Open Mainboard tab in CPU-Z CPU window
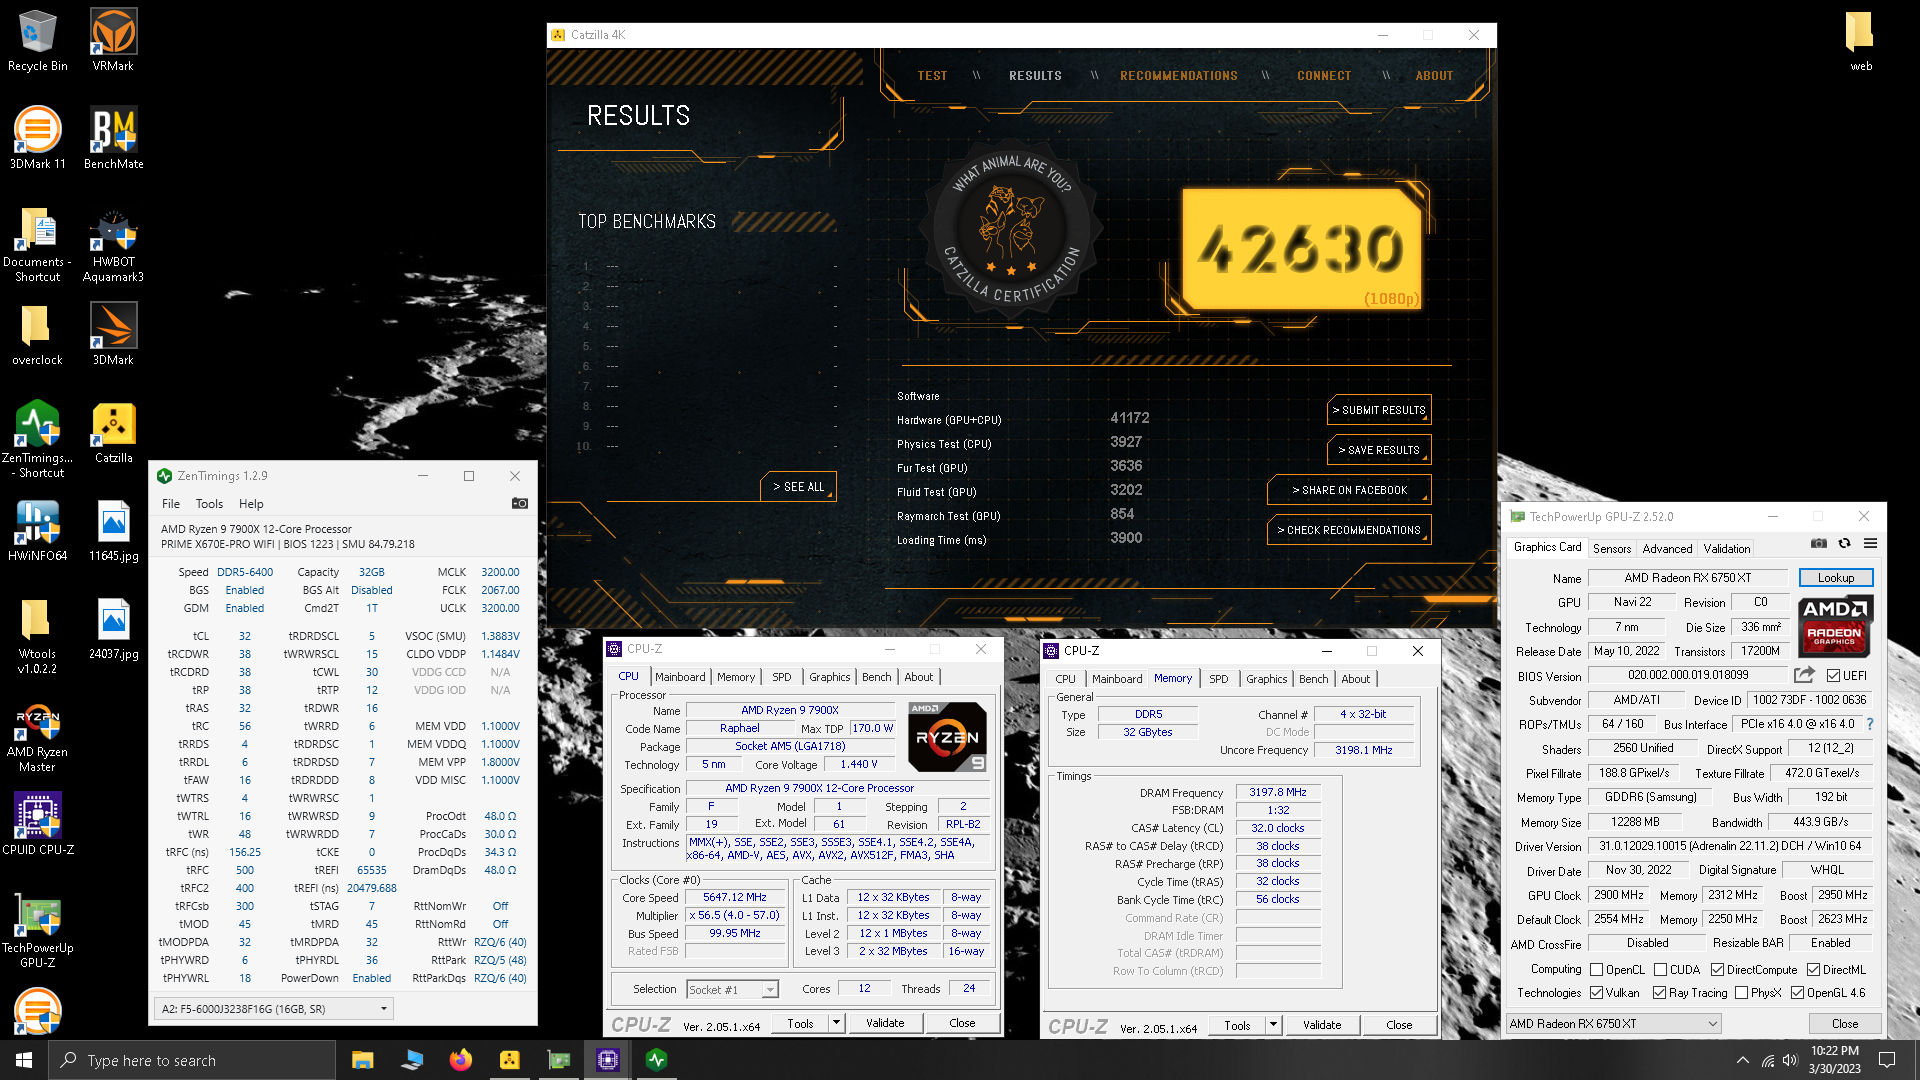Image resolution: width=1920 pixels, height=1080 pixels. click(680, 677)
